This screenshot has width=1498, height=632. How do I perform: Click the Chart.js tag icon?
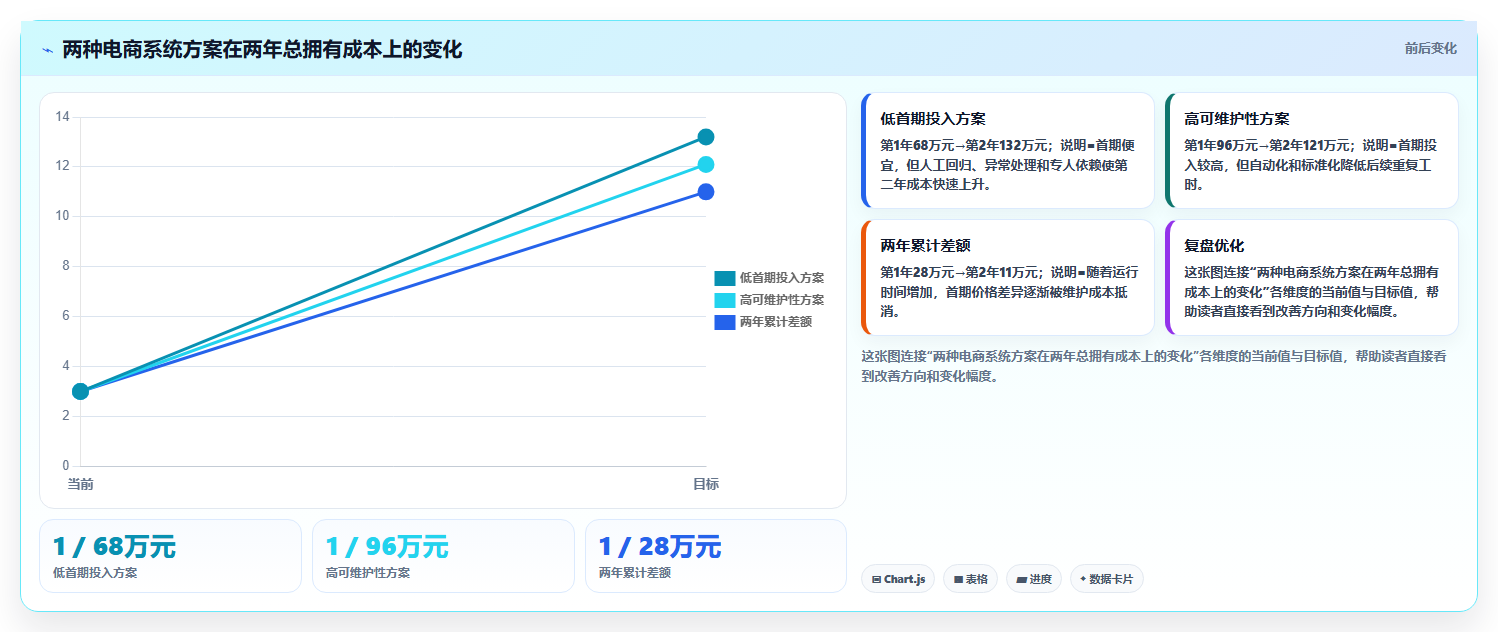(x=877, y=579)
